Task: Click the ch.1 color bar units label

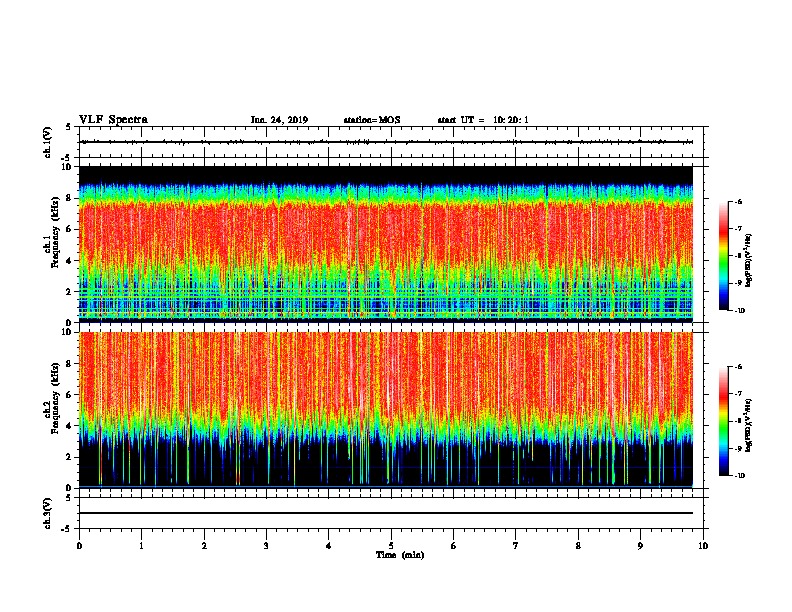Action: [x=749, y=260]
